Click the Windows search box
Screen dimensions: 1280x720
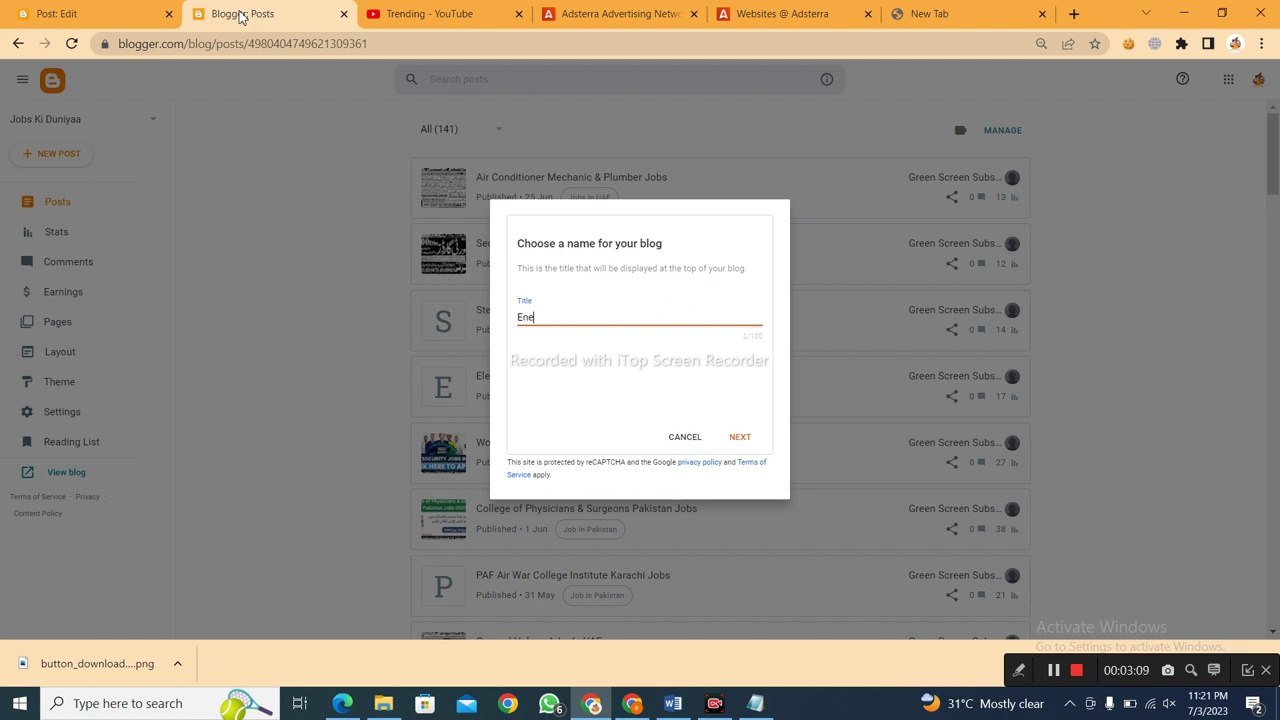[x=163, y=703]
